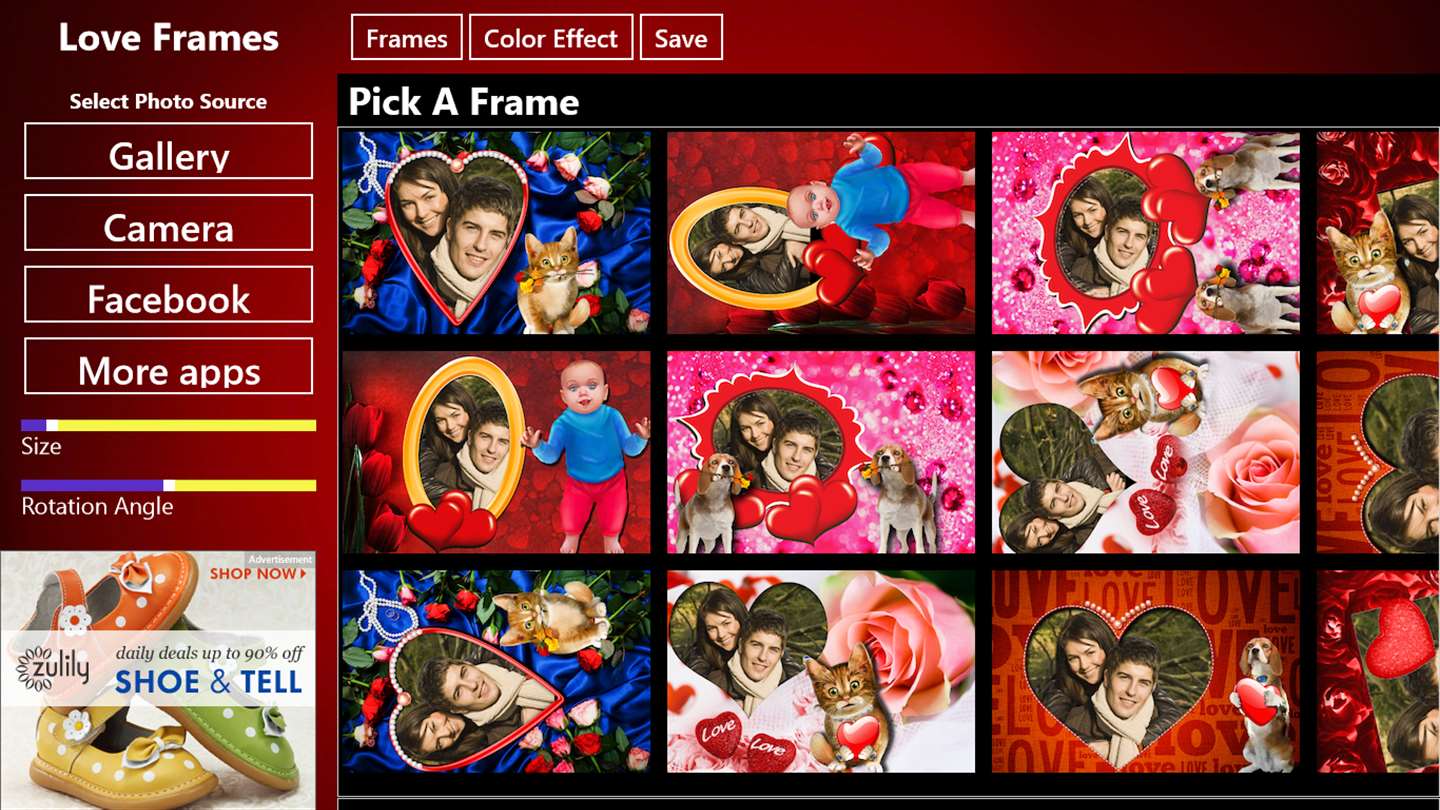Image resolution: width=1440 pixels, height=810 pixels.
Task: Choose the orange LOVE text heart frame with dog
Action: (1146, 671)
